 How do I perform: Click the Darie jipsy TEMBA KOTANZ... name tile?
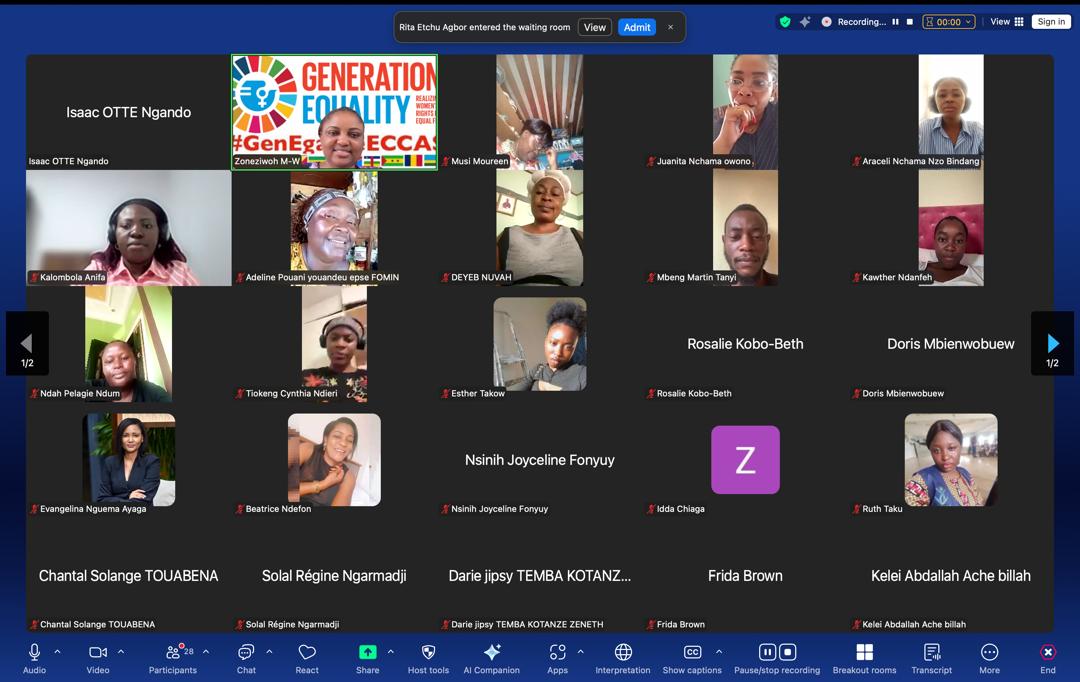pyautogui.click(x=540, y=575)
